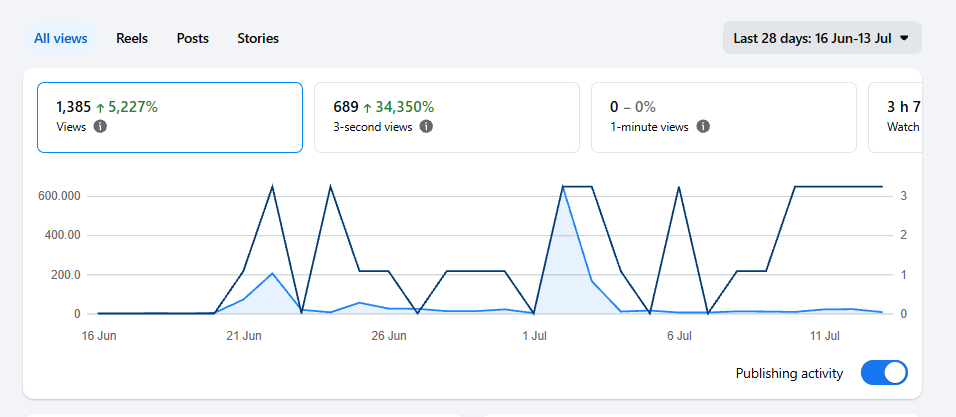Viewport: 956px width, 417px height.
Task: Turn off the Publishing activity toggle
Action: tap(884, 373)
